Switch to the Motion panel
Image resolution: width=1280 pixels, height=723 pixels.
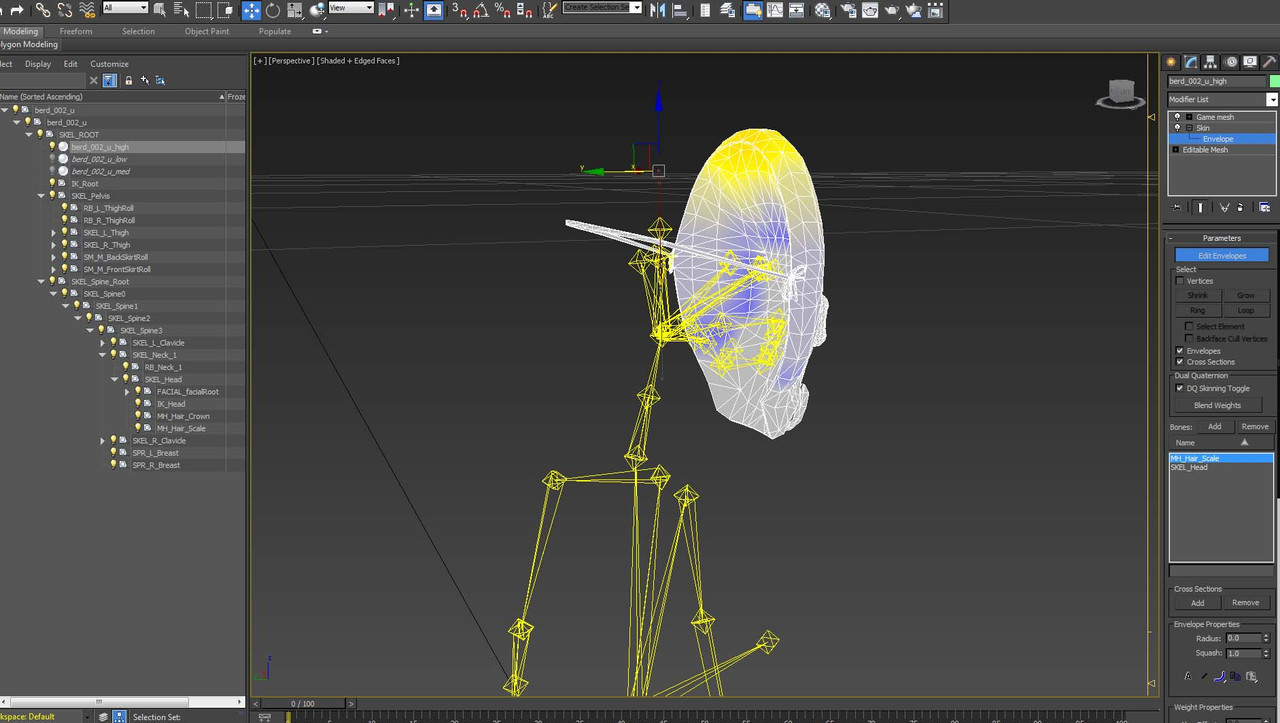pos(1231,61)
